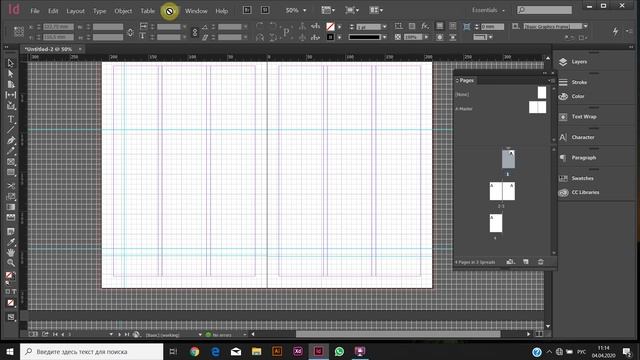Select the Rectangle Frame tool

click(11, 162)
